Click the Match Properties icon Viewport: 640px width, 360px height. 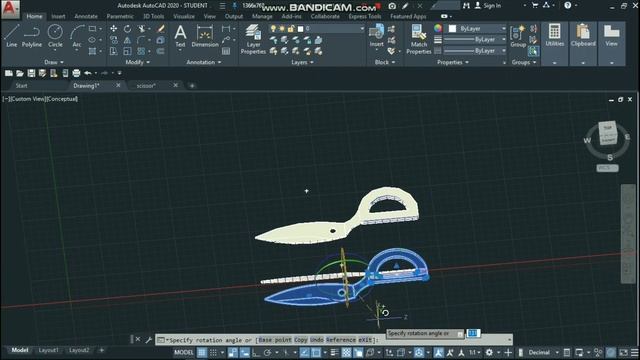(x=419, y=39)
